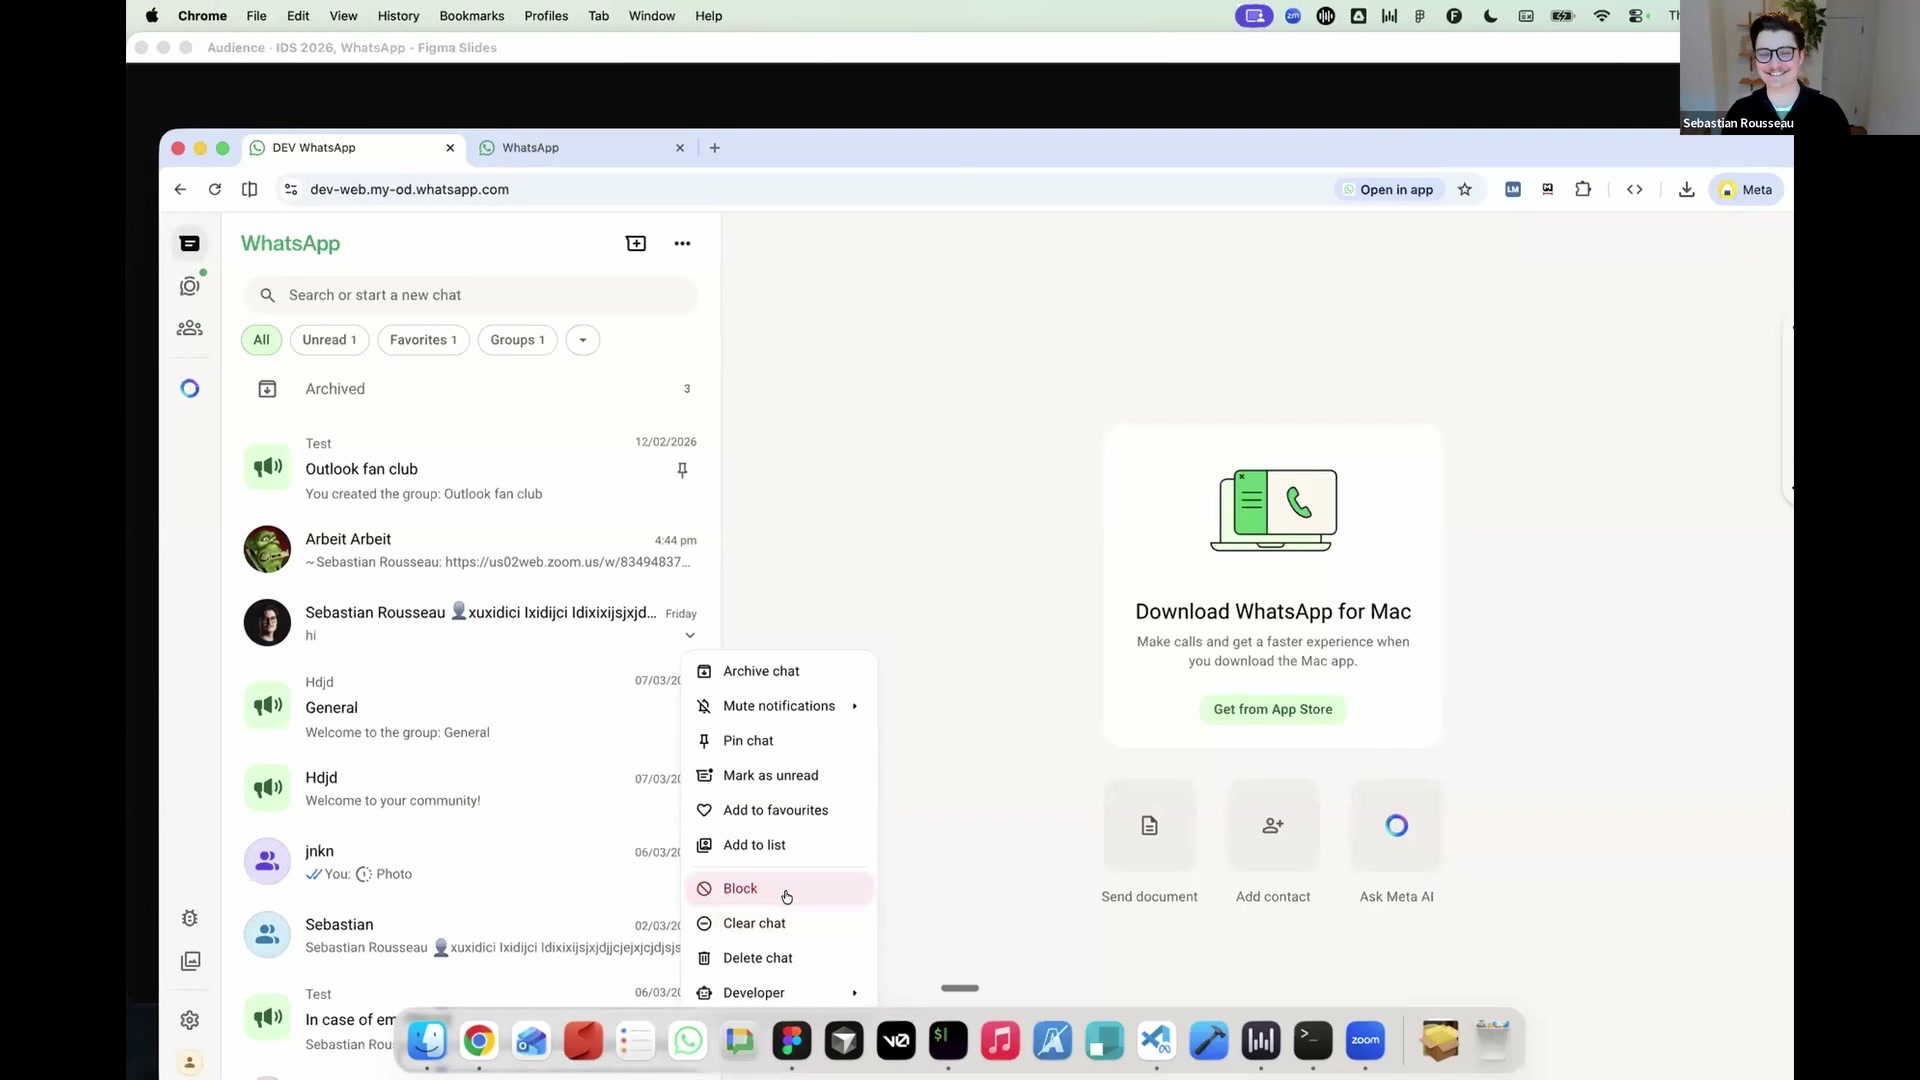The image size is (1920, 1080).
Task: Toggle dark mode via the moon menu bar icon
Action: click(1489, 16)
